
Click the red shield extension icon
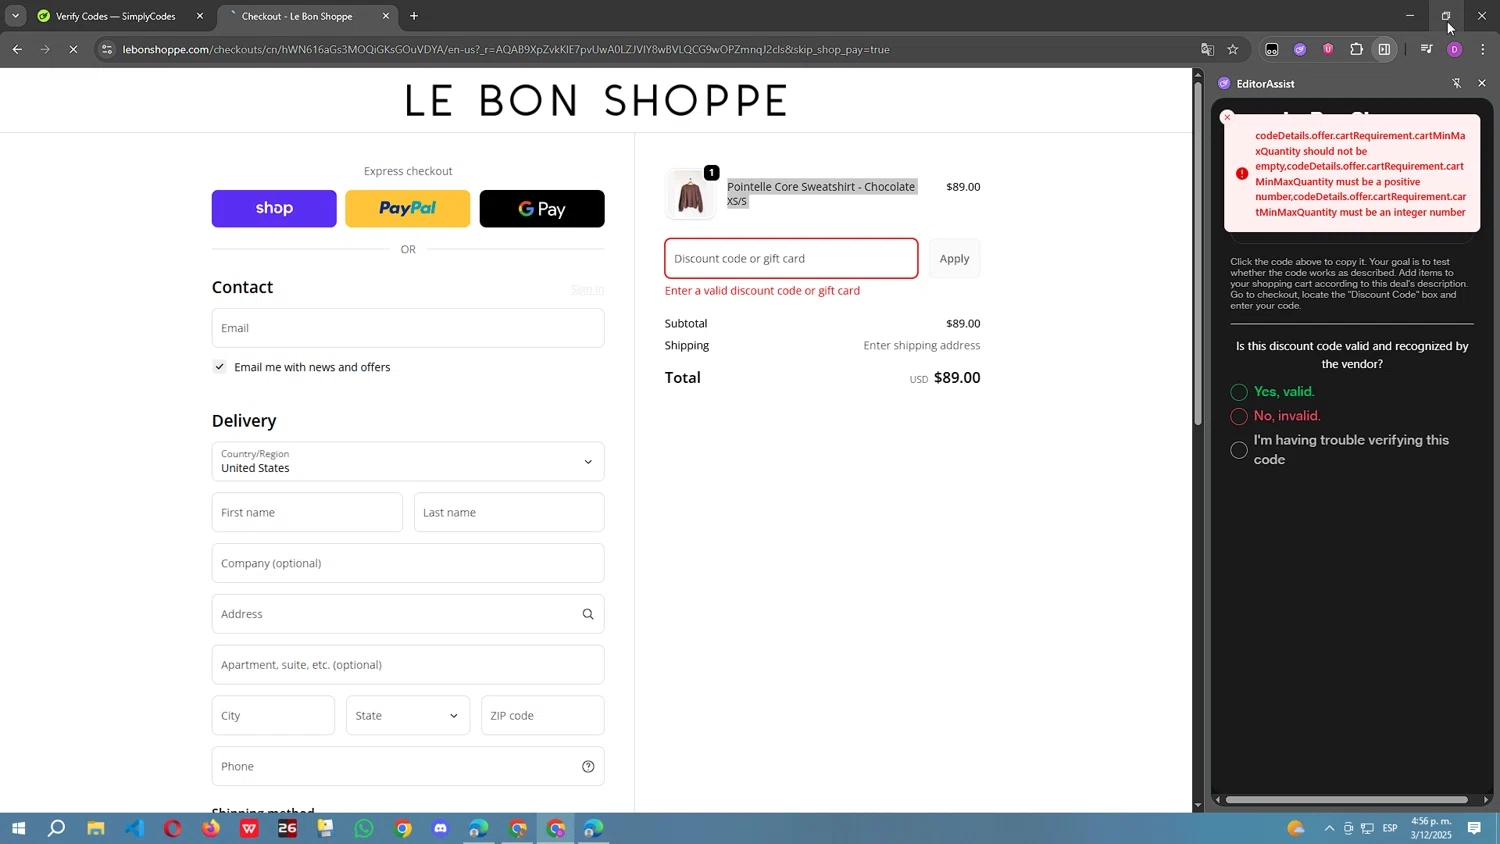(x=1328, y=49)
